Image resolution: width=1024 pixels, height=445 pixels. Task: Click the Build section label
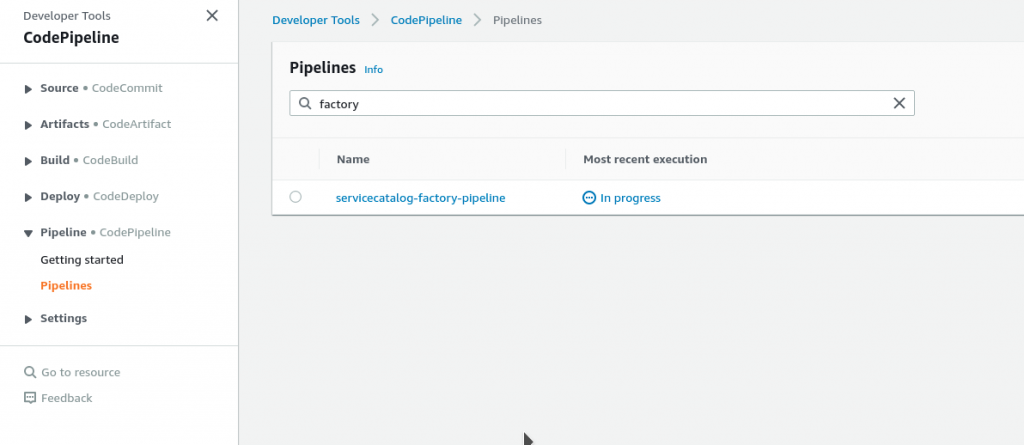coord(55,160)
